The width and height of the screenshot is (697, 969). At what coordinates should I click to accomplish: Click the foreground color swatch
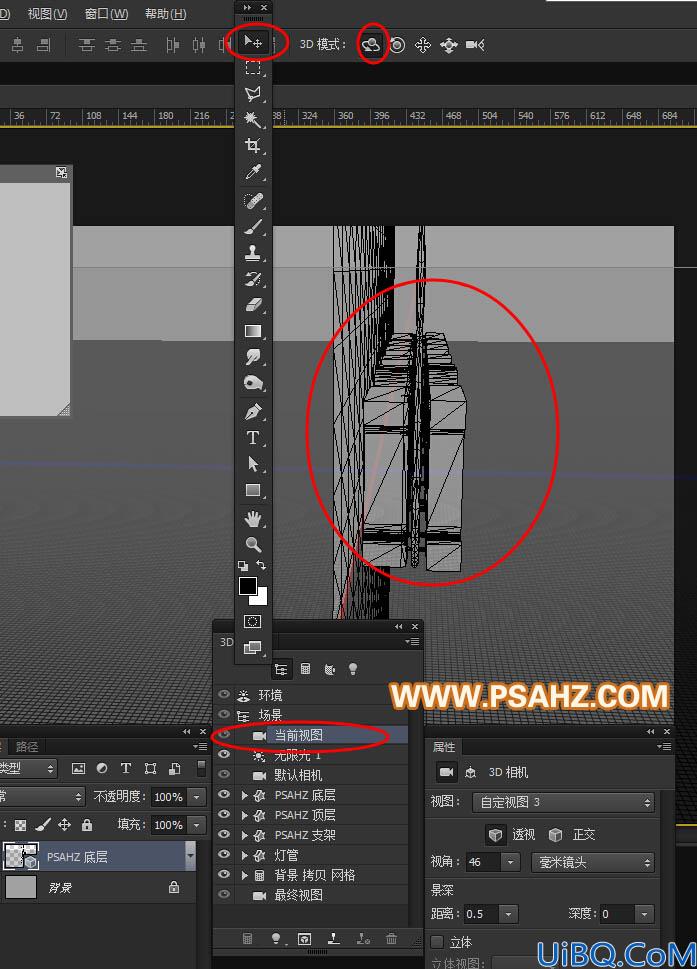[x=248, y=585]
